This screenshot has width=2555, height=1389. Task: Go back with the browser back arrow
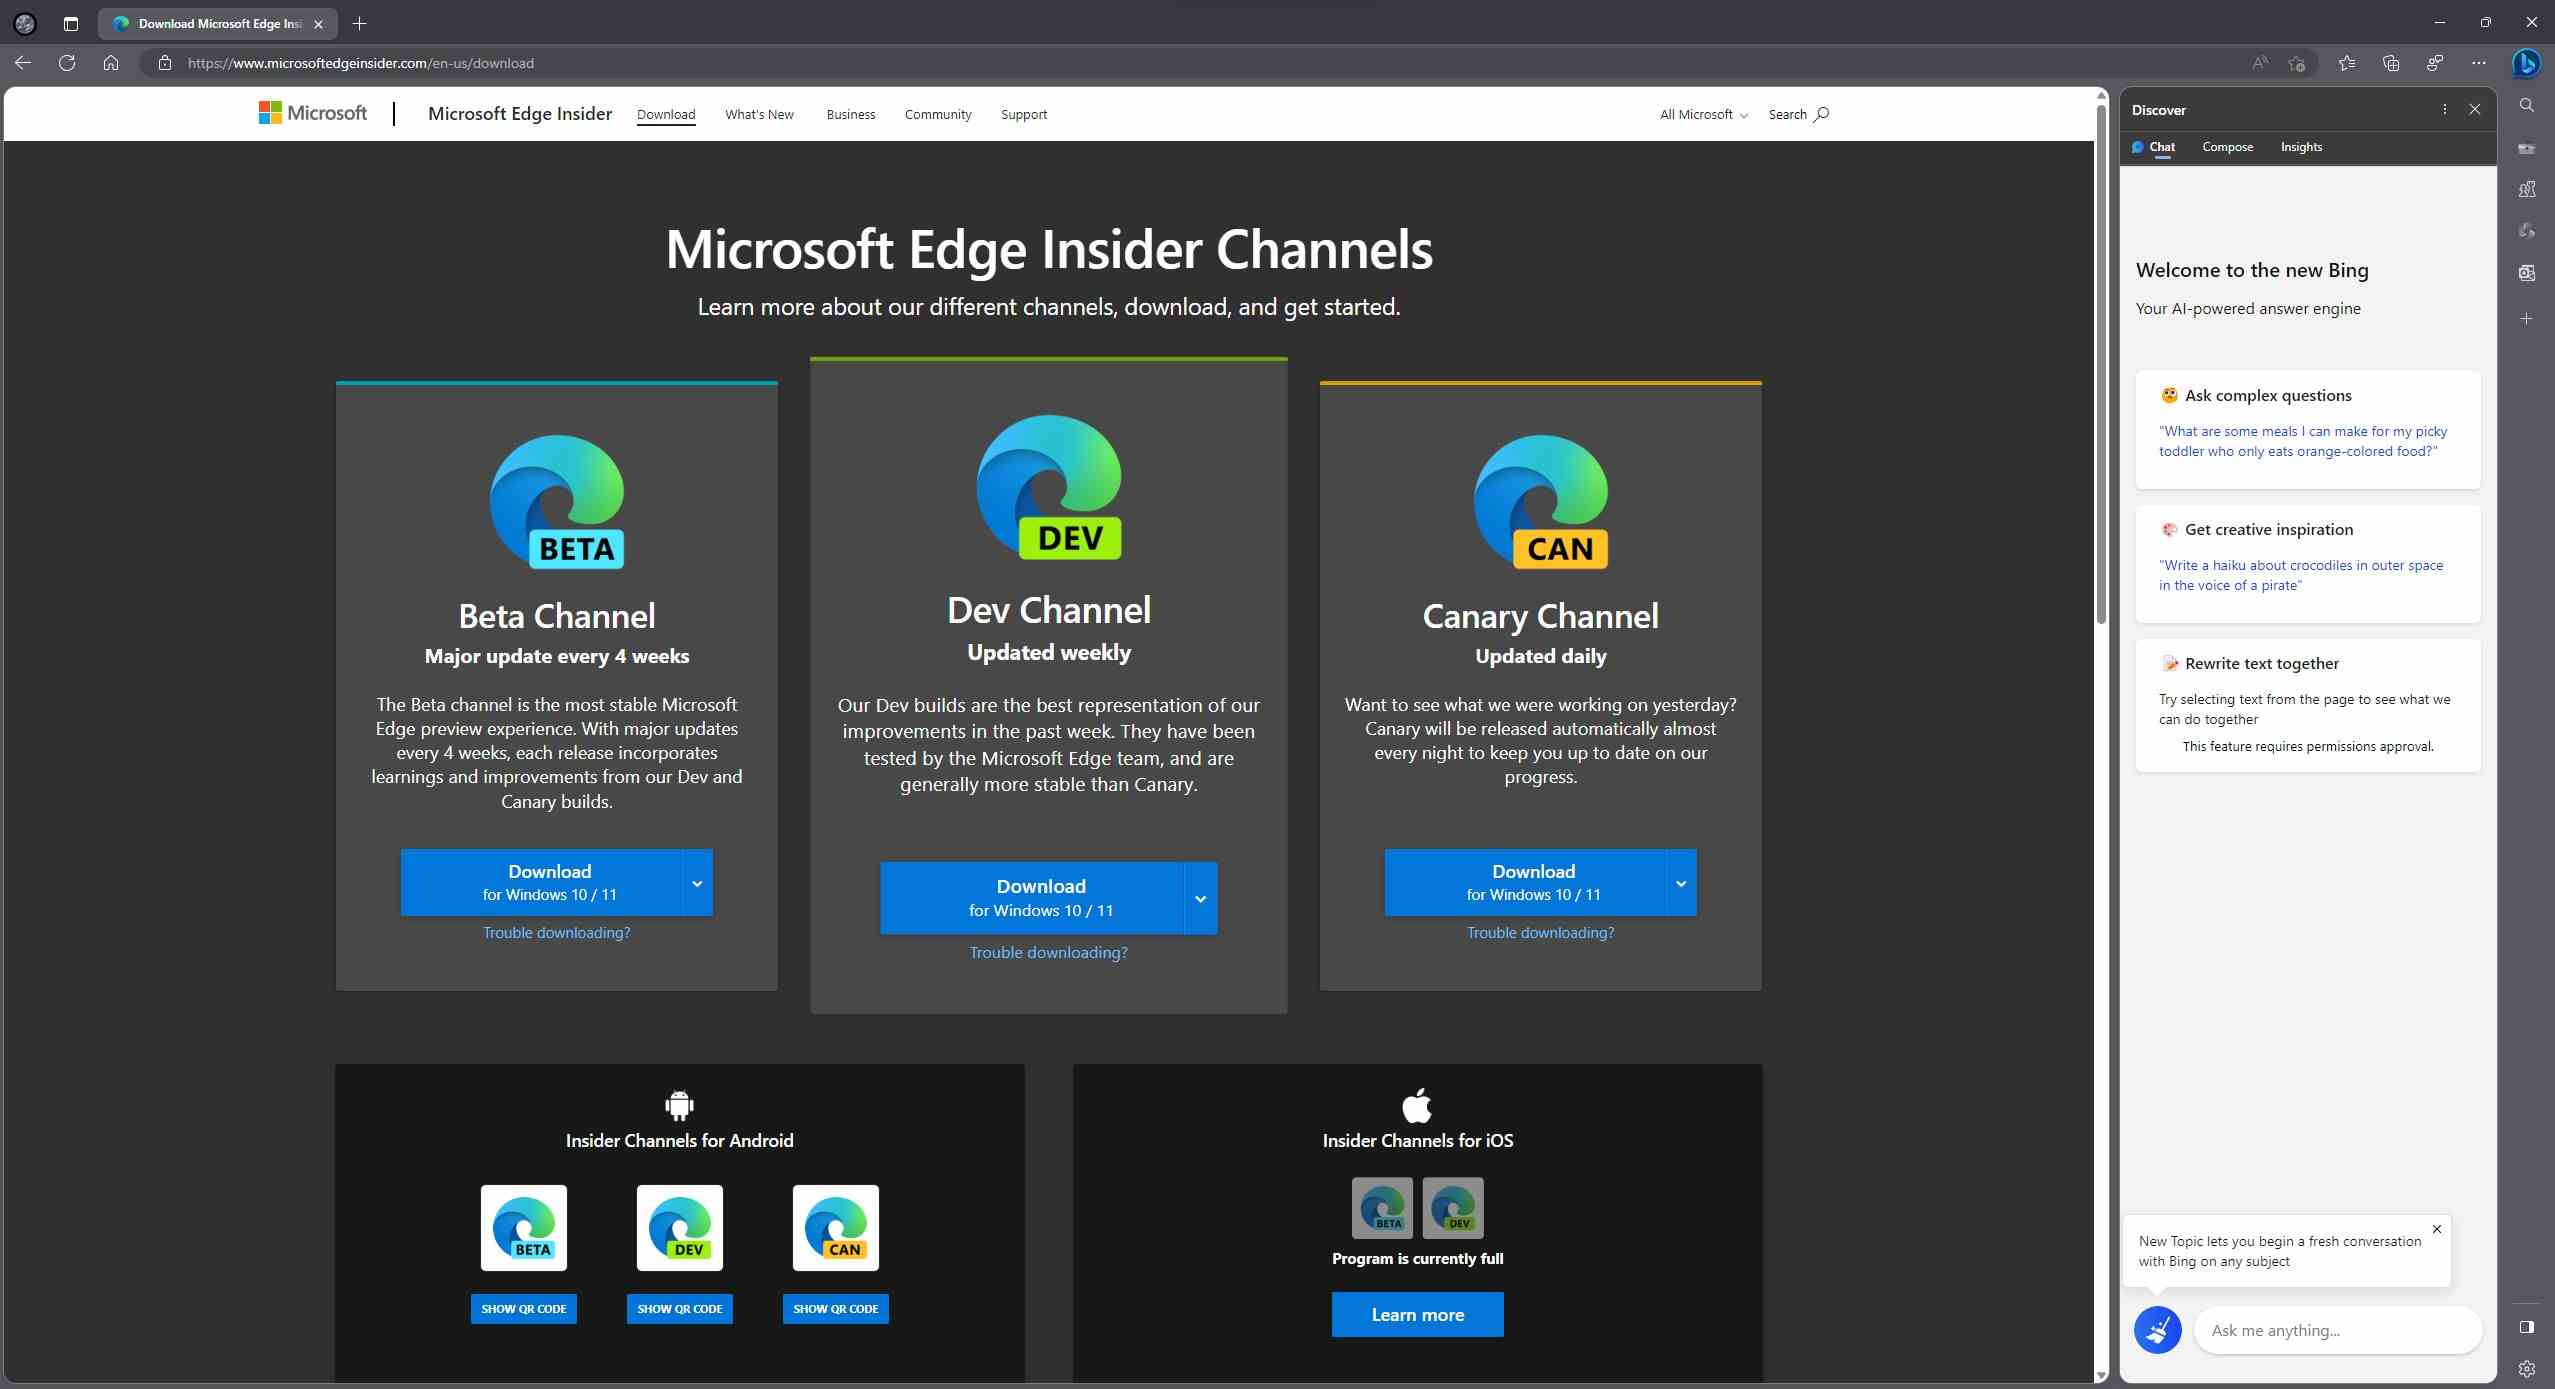click(x=23, y=63)
